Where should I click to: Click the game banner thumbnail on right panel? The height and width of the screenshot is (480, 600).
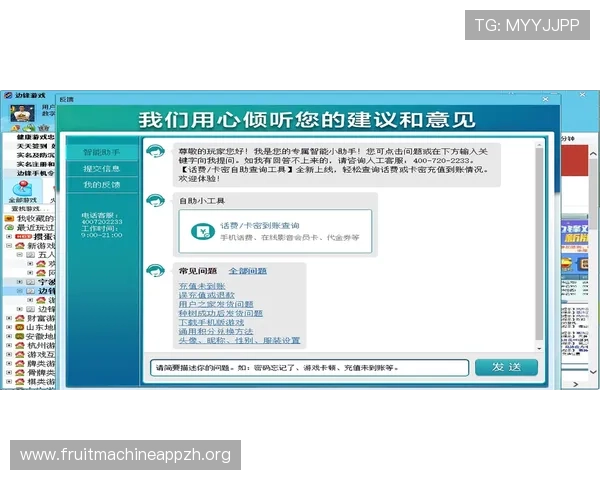pos(574,233)
